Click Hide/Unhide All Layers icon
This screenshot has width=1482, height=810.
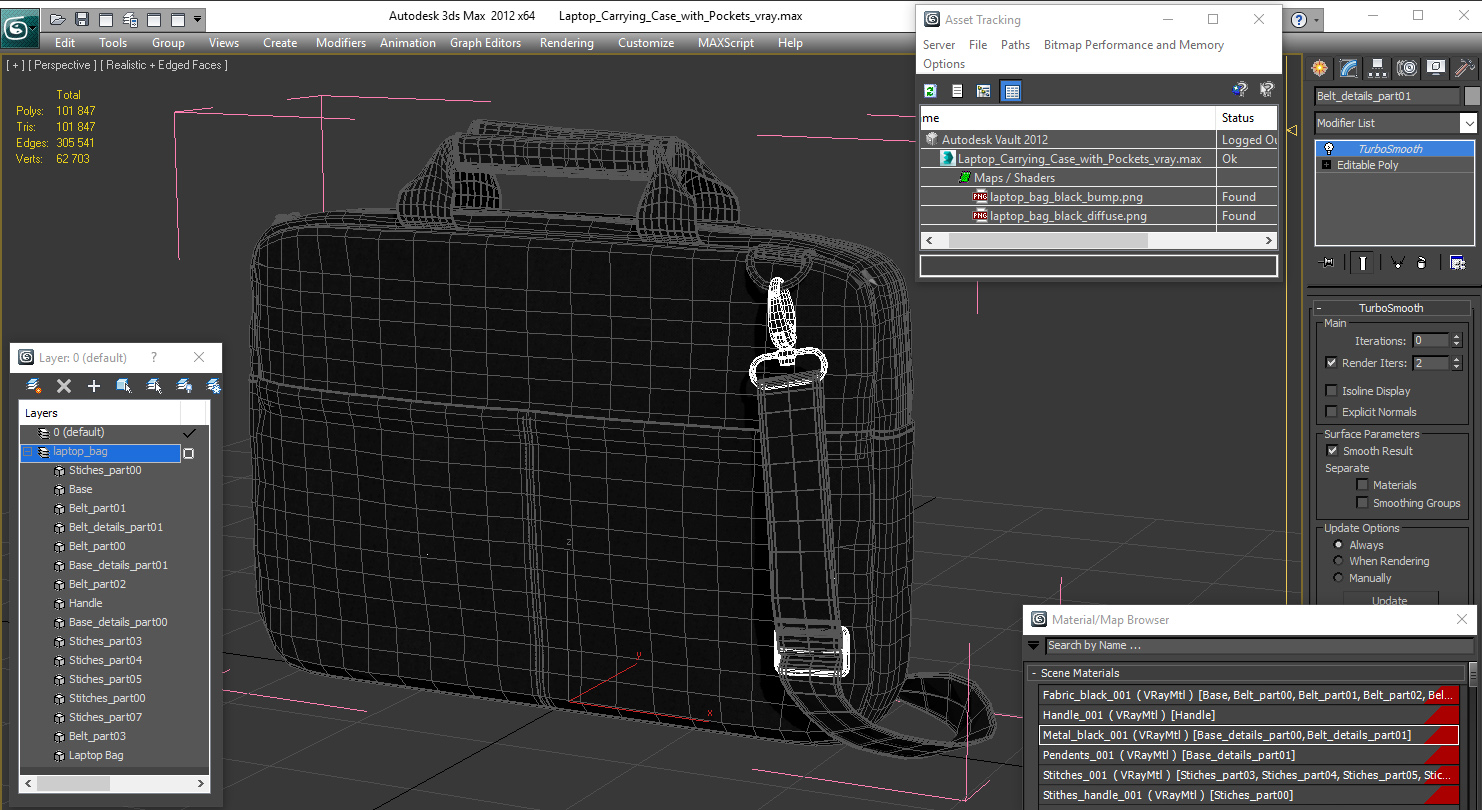pyautogui.click(x=184, y=386)
